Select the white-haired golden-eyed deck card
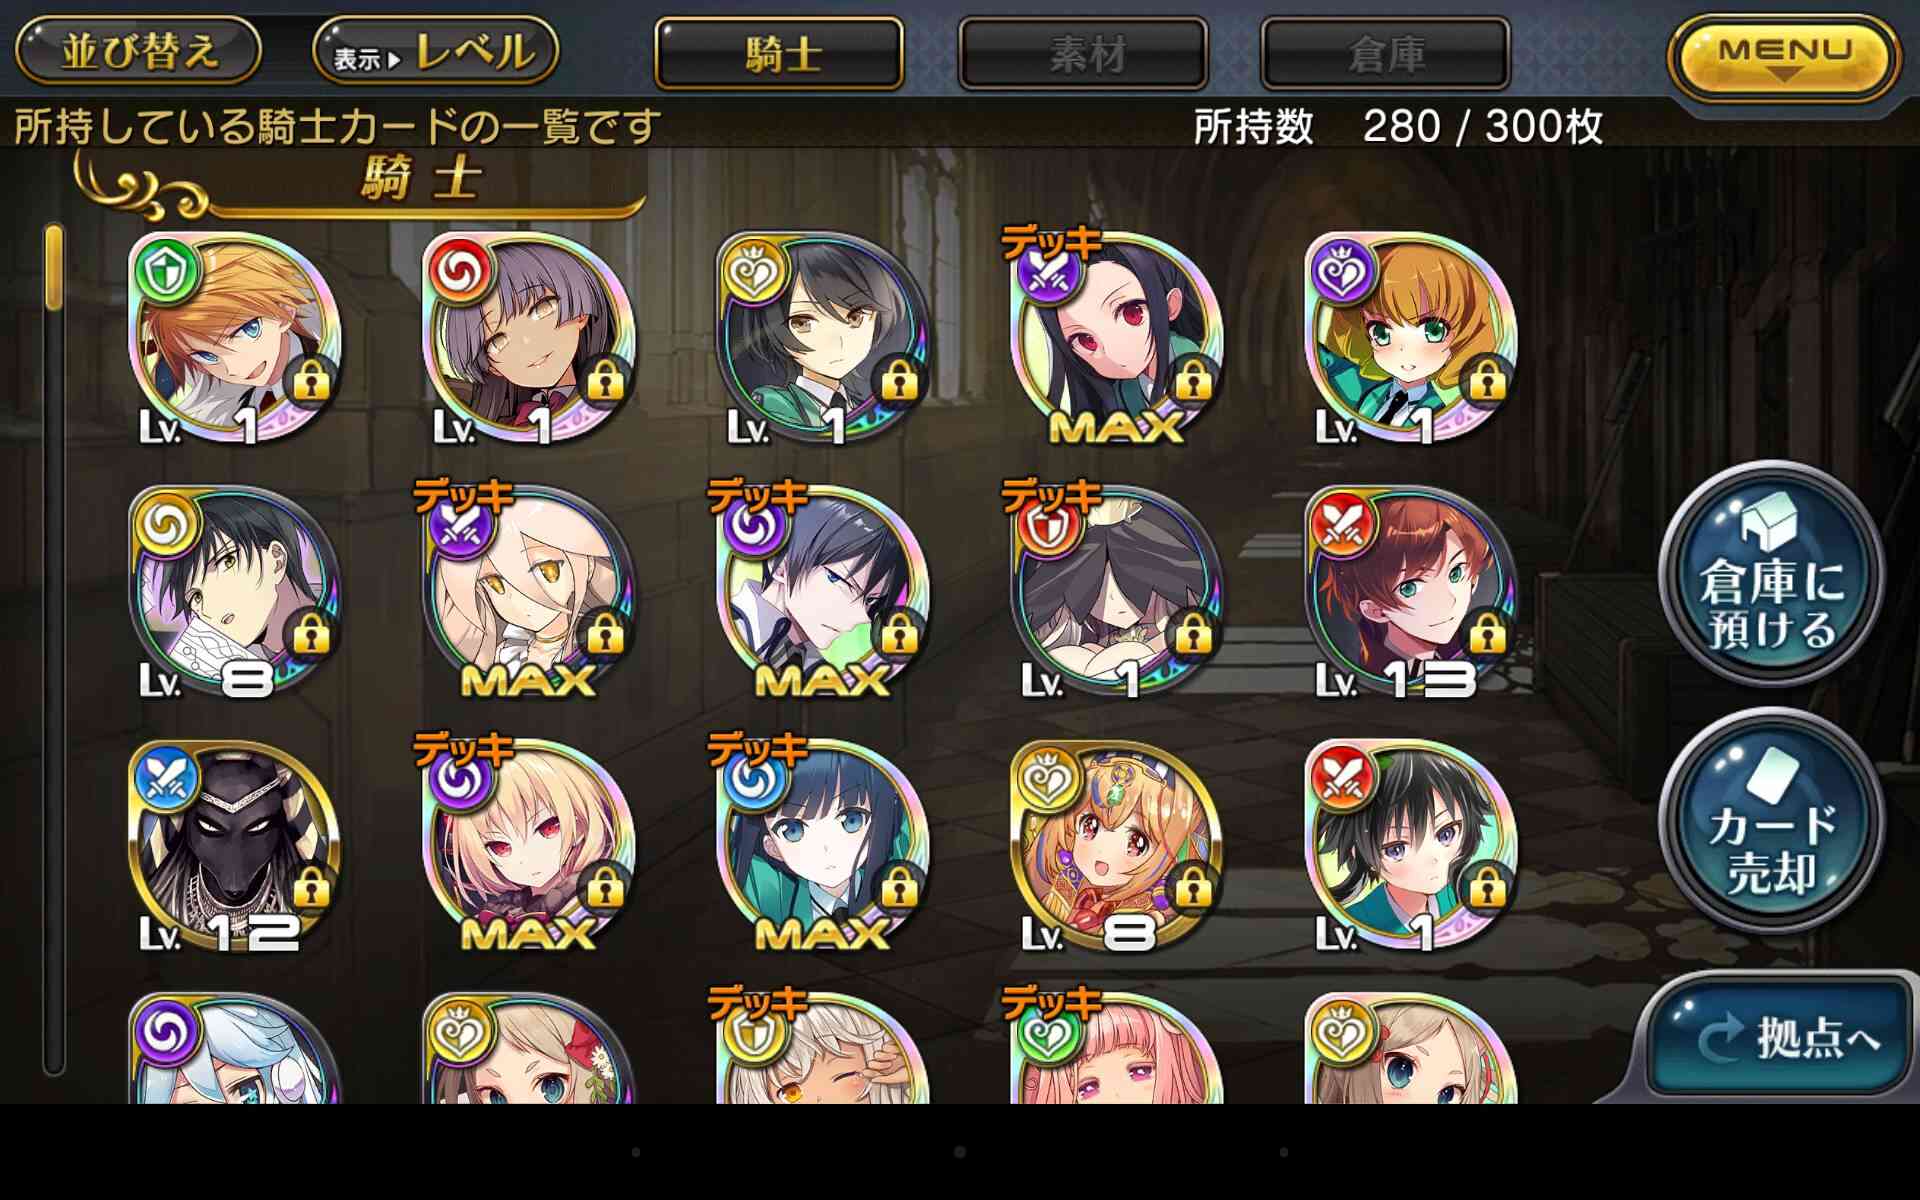 point(528,593)
